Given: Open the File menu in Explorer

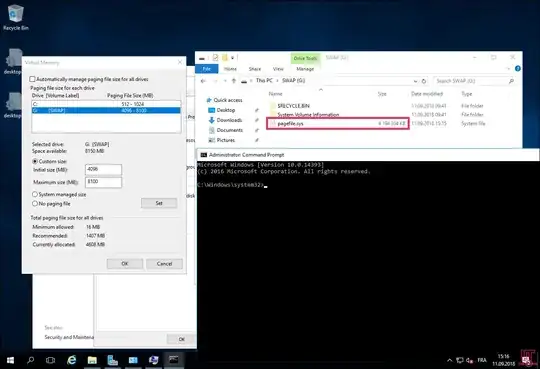Looking at the screenshot, I should (x=207, y=69).
